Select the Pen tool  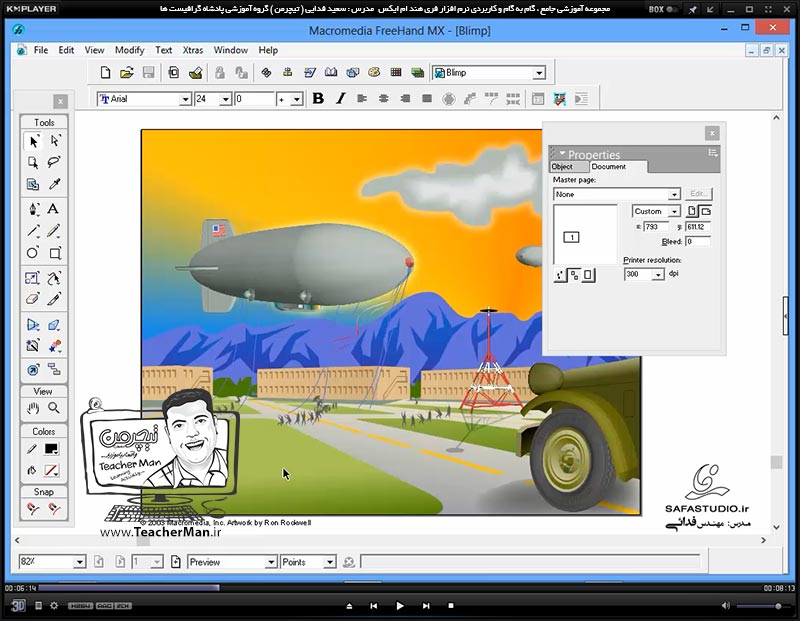click(33, 209)
